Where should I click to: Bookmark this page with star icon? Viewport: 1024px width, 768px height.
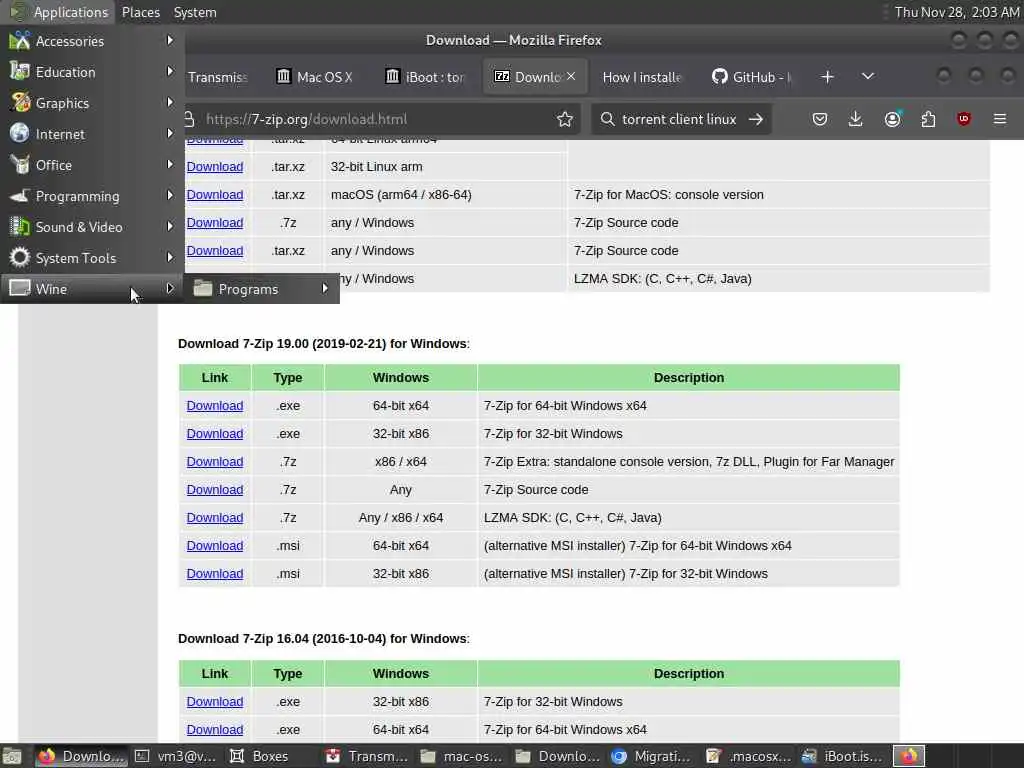tap(565, 119)
